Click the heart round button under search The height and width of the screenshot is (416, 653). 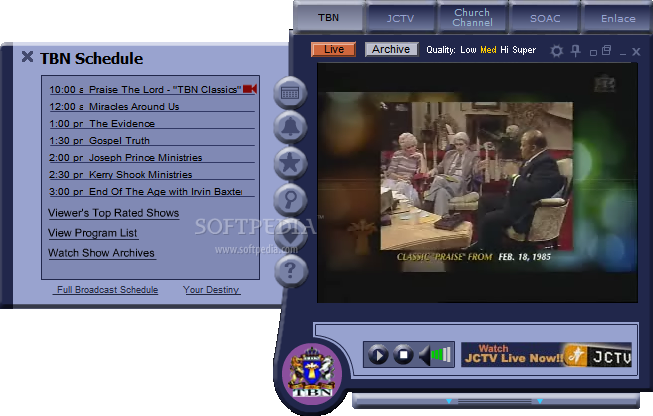tap(291, 236)
